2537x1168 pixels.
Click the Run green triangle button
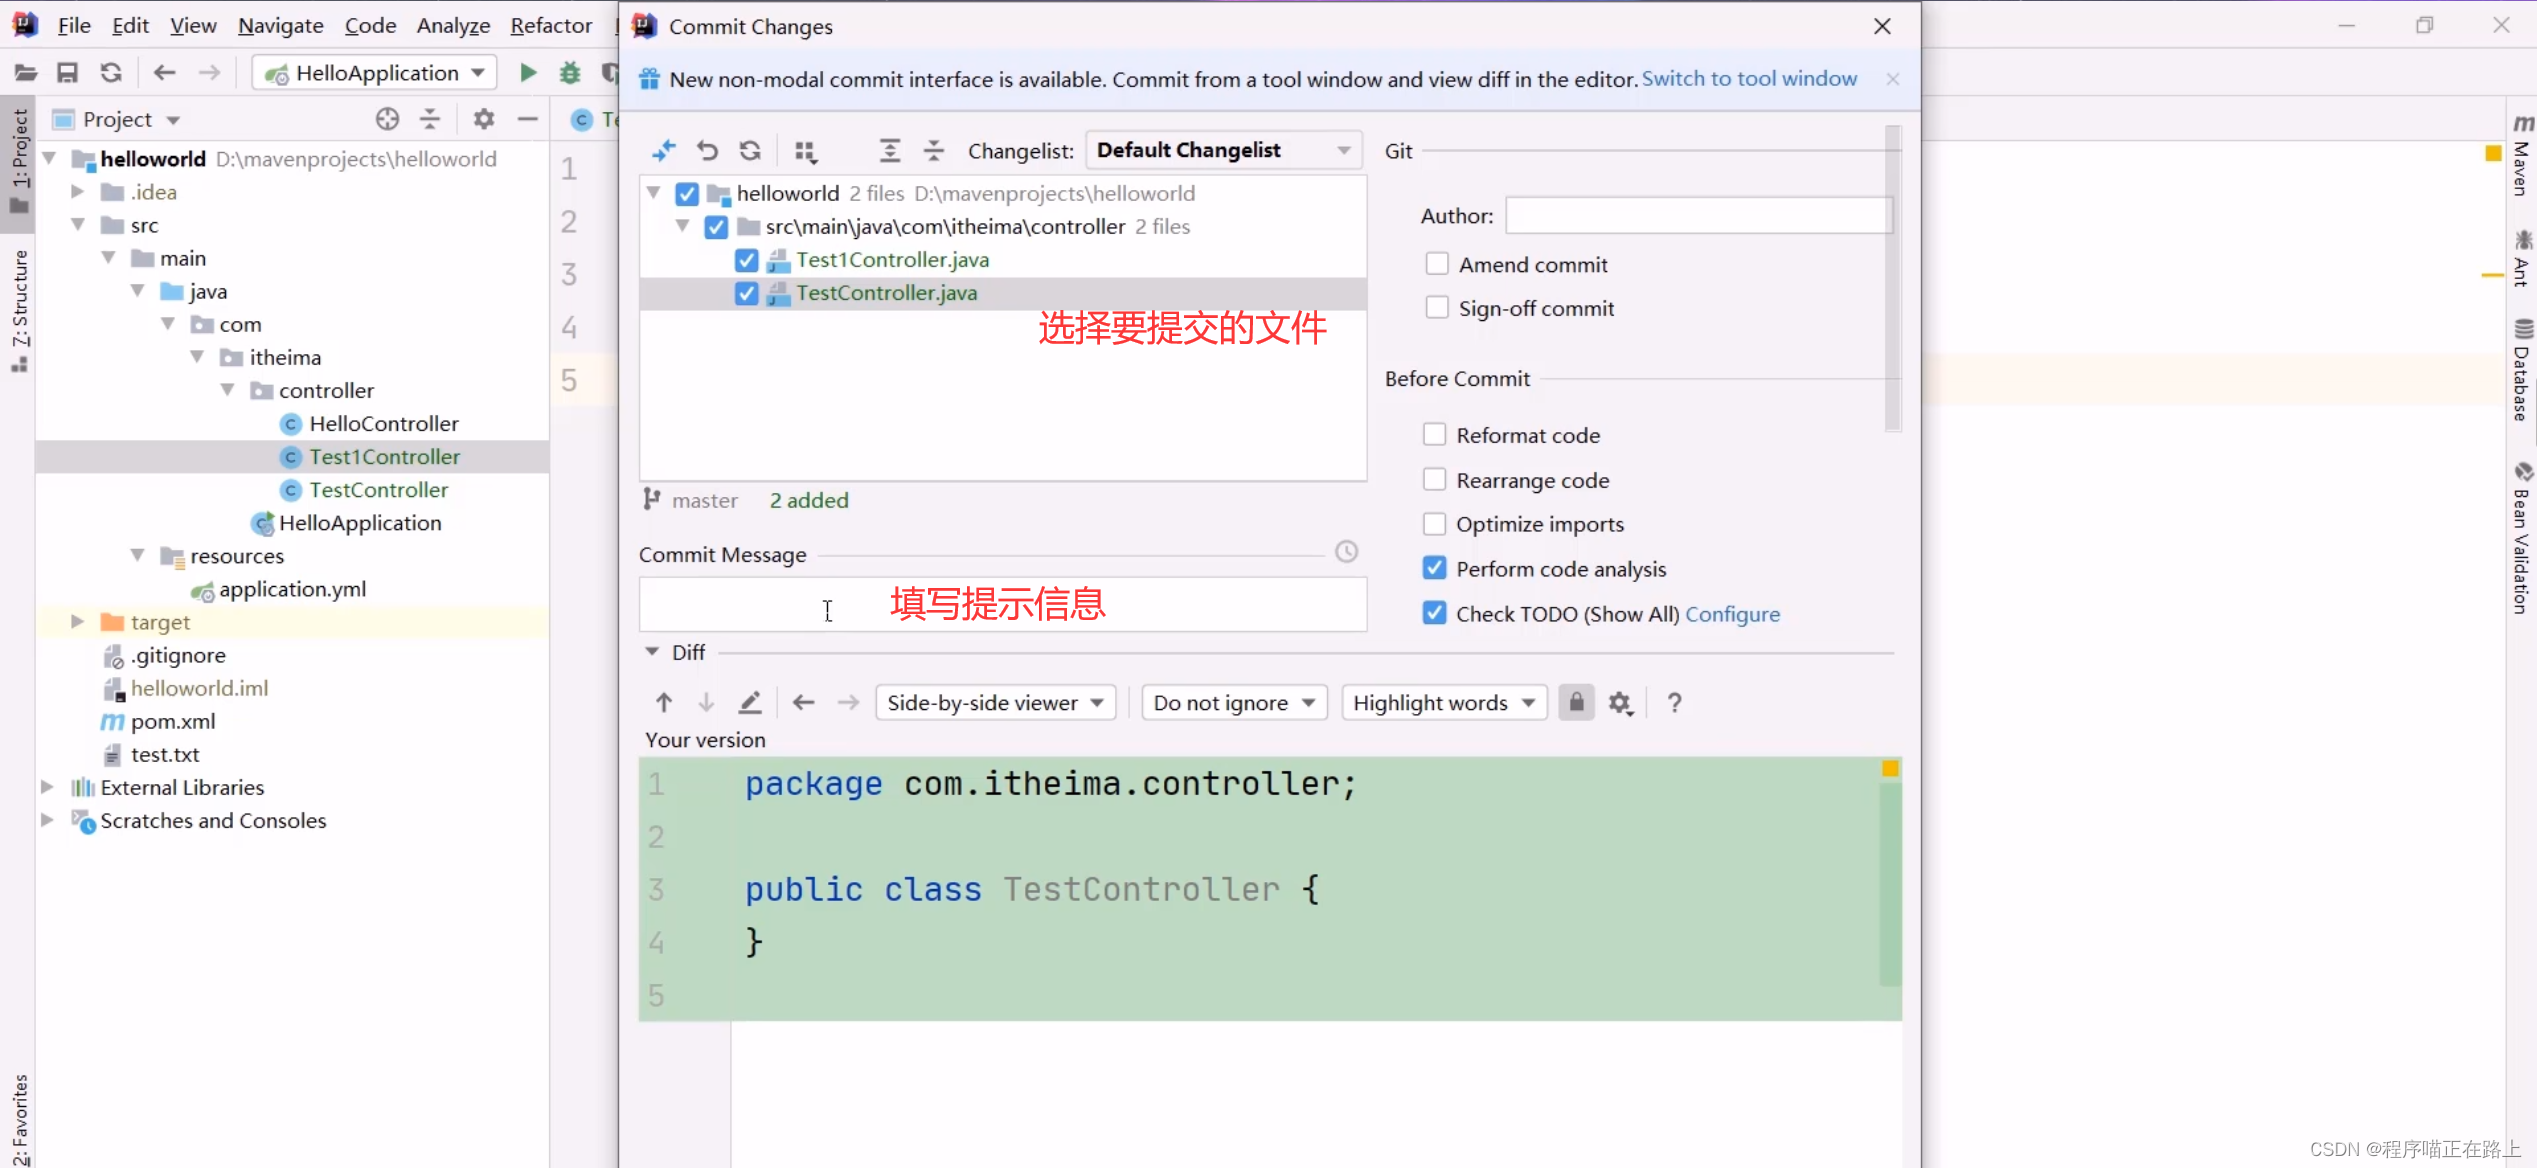tap(528, 72)
